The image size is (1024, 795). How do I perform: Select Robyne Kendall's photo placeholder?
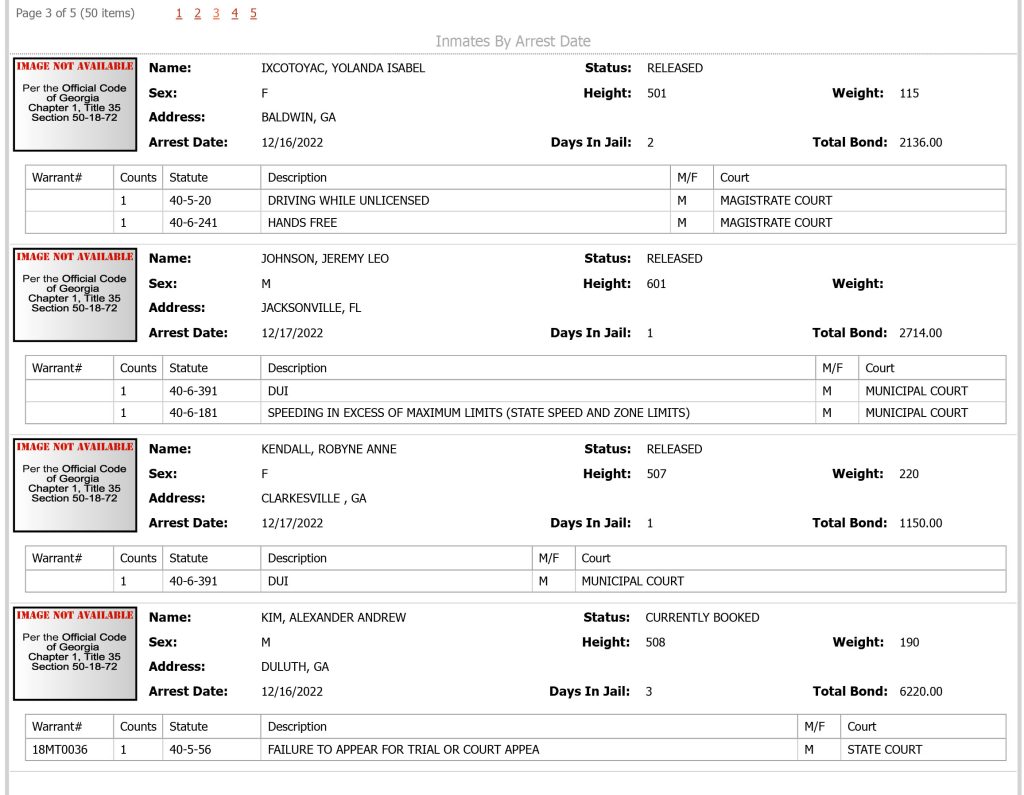(75, 485)
